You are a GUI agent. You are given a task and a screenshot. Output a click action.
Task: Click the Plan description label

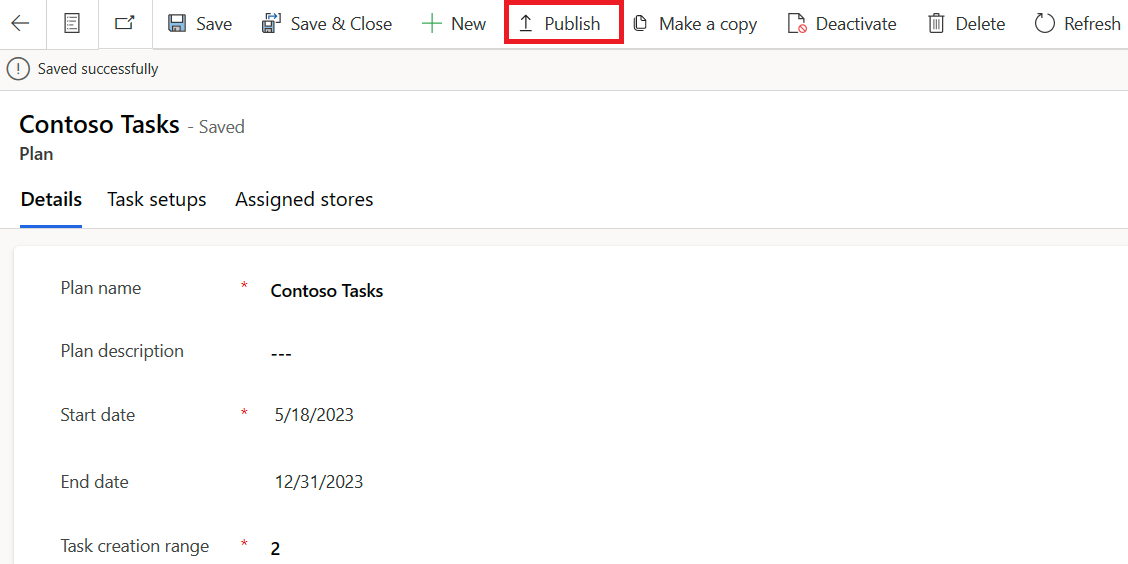122,352
